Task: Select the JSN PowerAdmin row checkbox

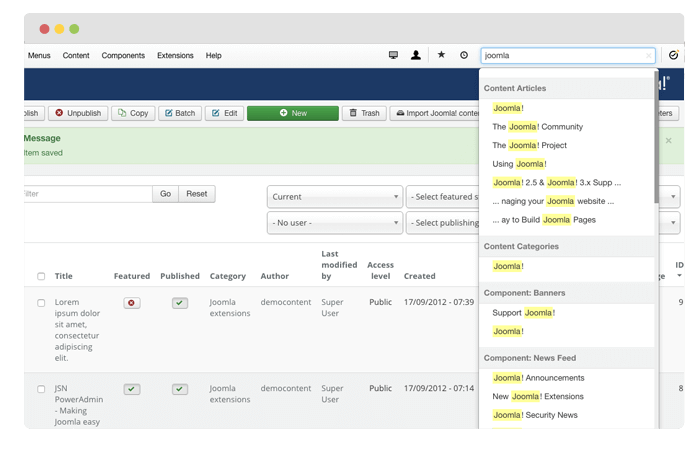Action: [41, 389]
